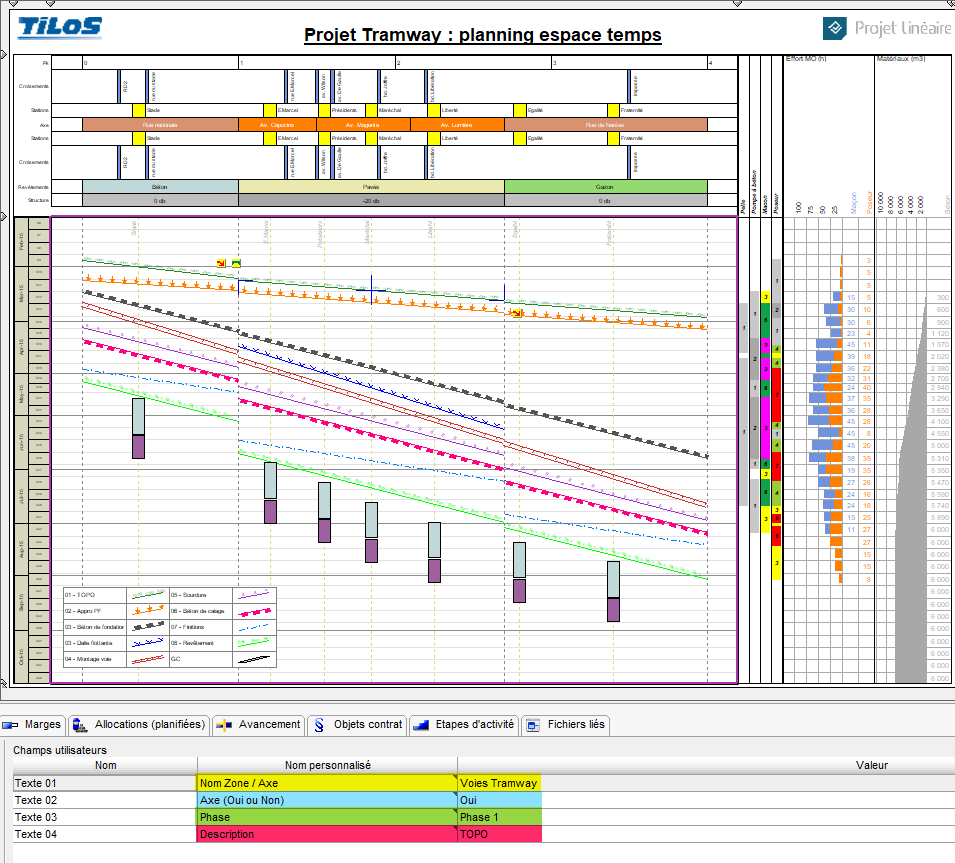This screenshot has width=955, height=863.
Task: Select the Pavés revêtement band
Action: click(371, 186)
